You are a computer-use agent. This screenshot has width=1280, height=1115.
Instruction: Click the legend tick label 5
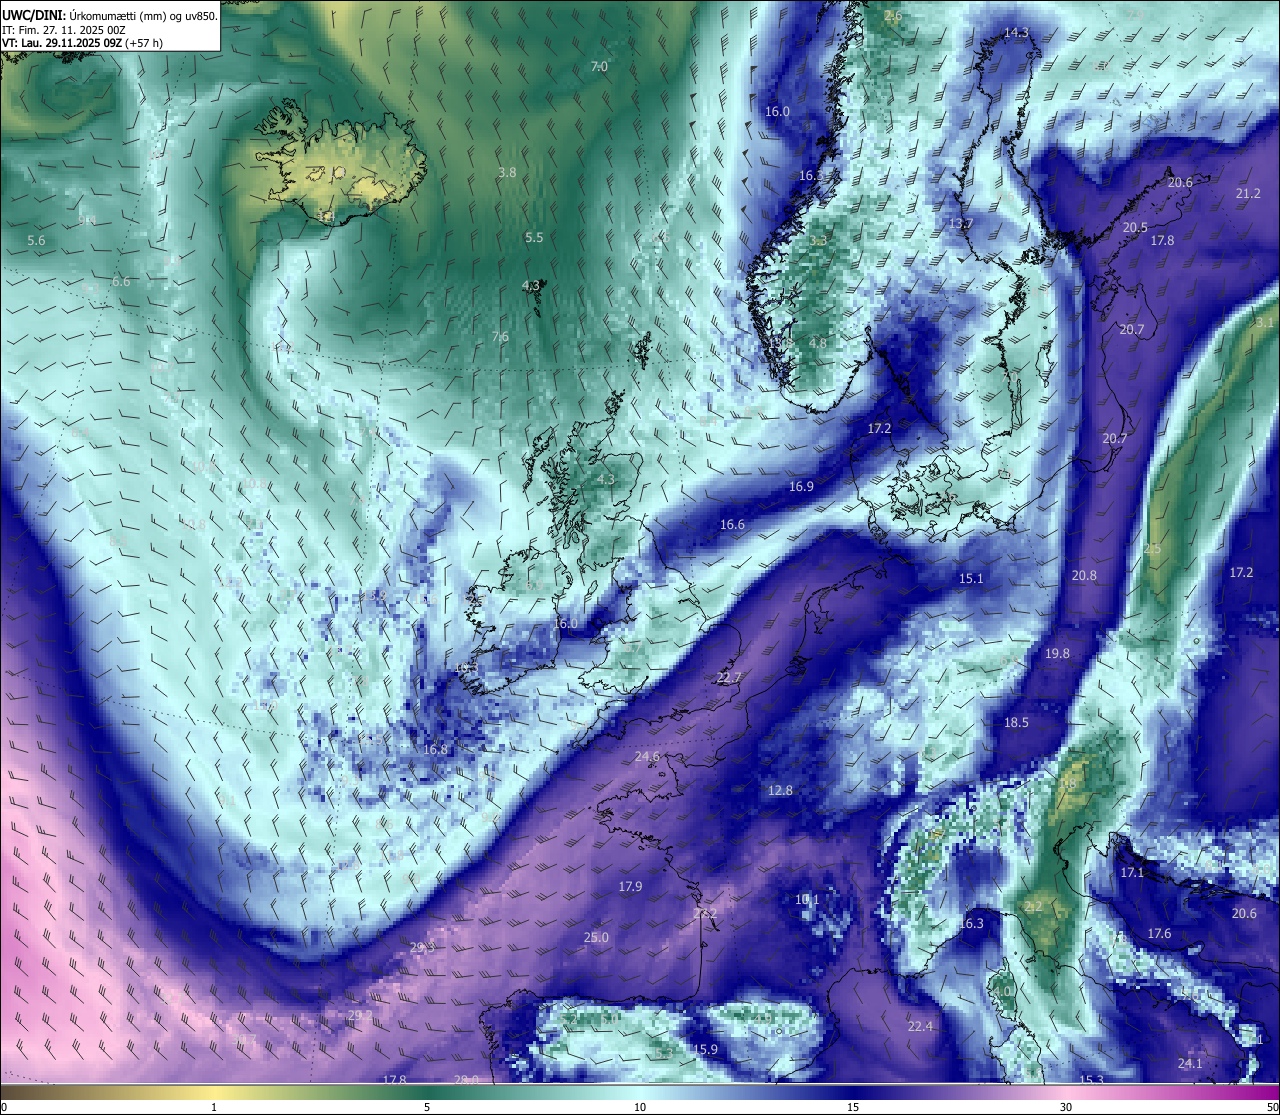(x=427, y=1107)
